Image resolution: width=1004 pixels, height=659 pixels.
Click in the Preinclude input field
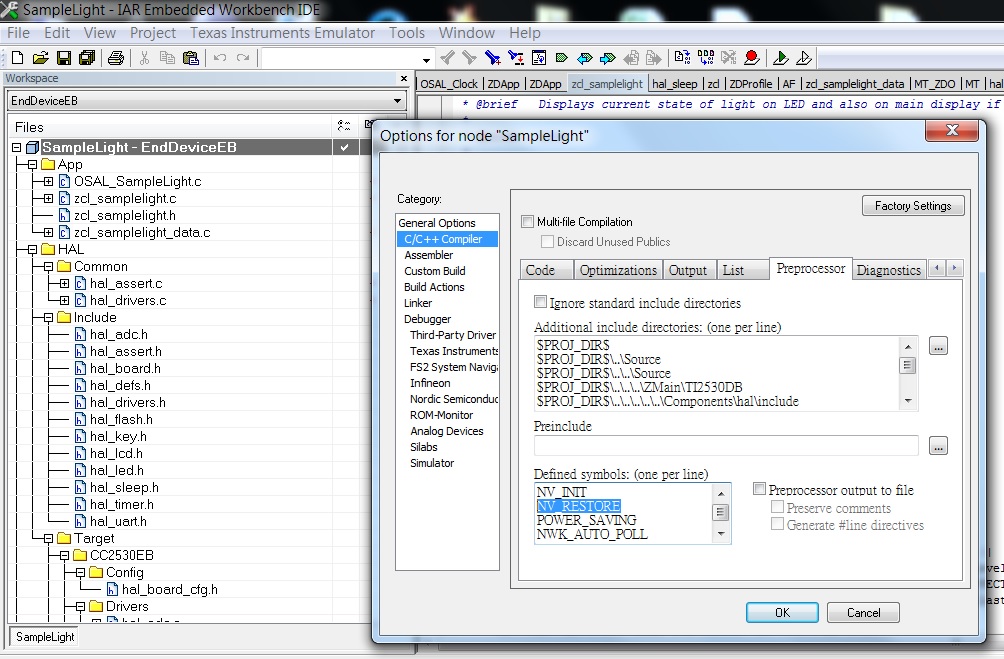(726, 445)
